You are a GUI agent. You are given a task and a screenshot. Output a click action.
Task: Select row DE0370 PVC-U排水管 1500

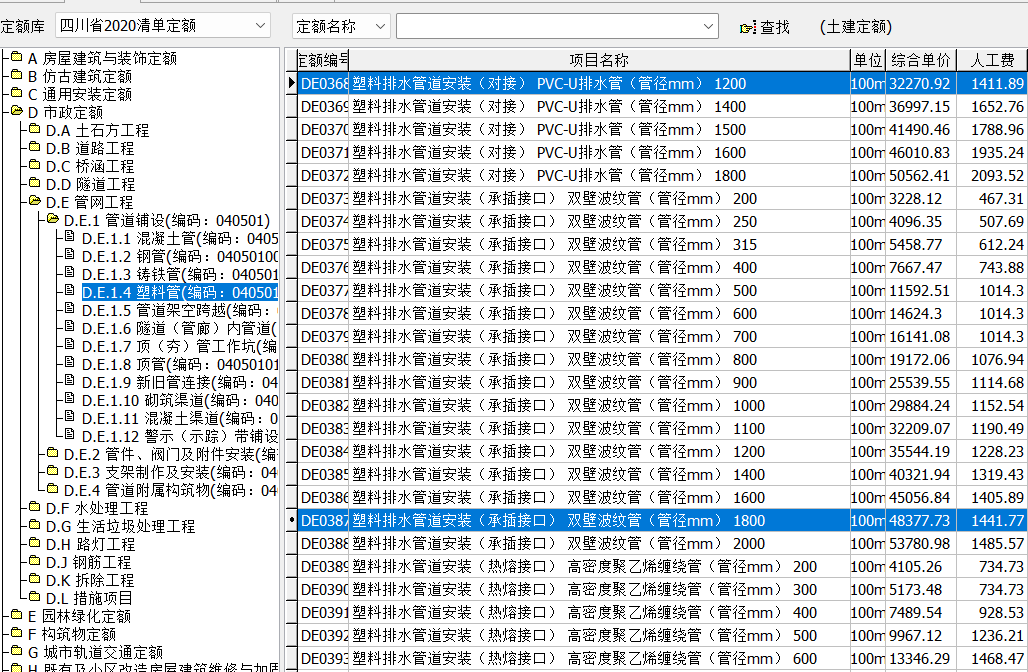point(662,130)
